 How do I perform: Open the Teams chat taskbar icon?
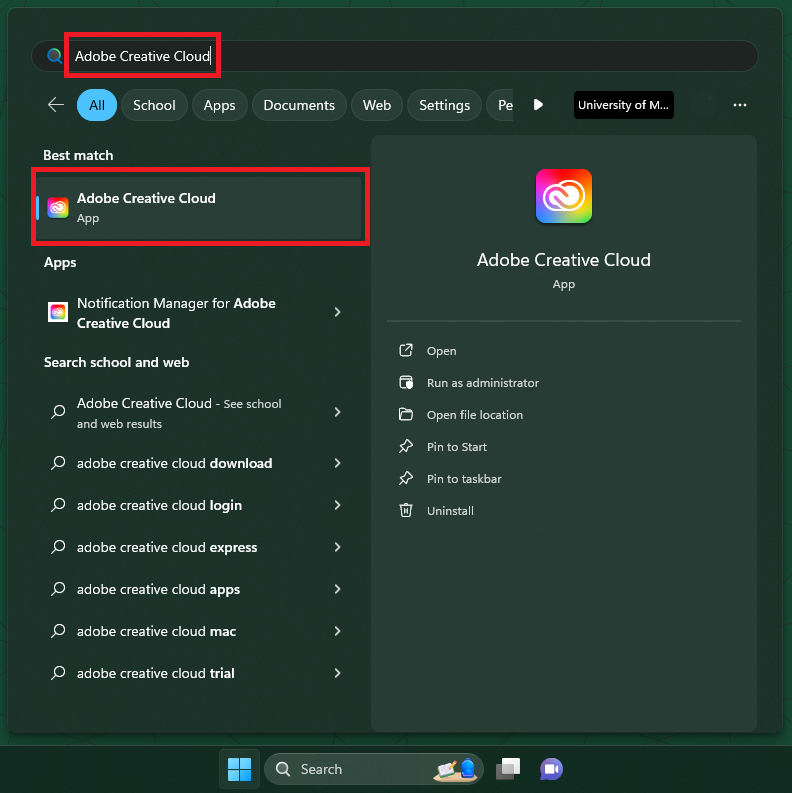[x=551, y=769]
